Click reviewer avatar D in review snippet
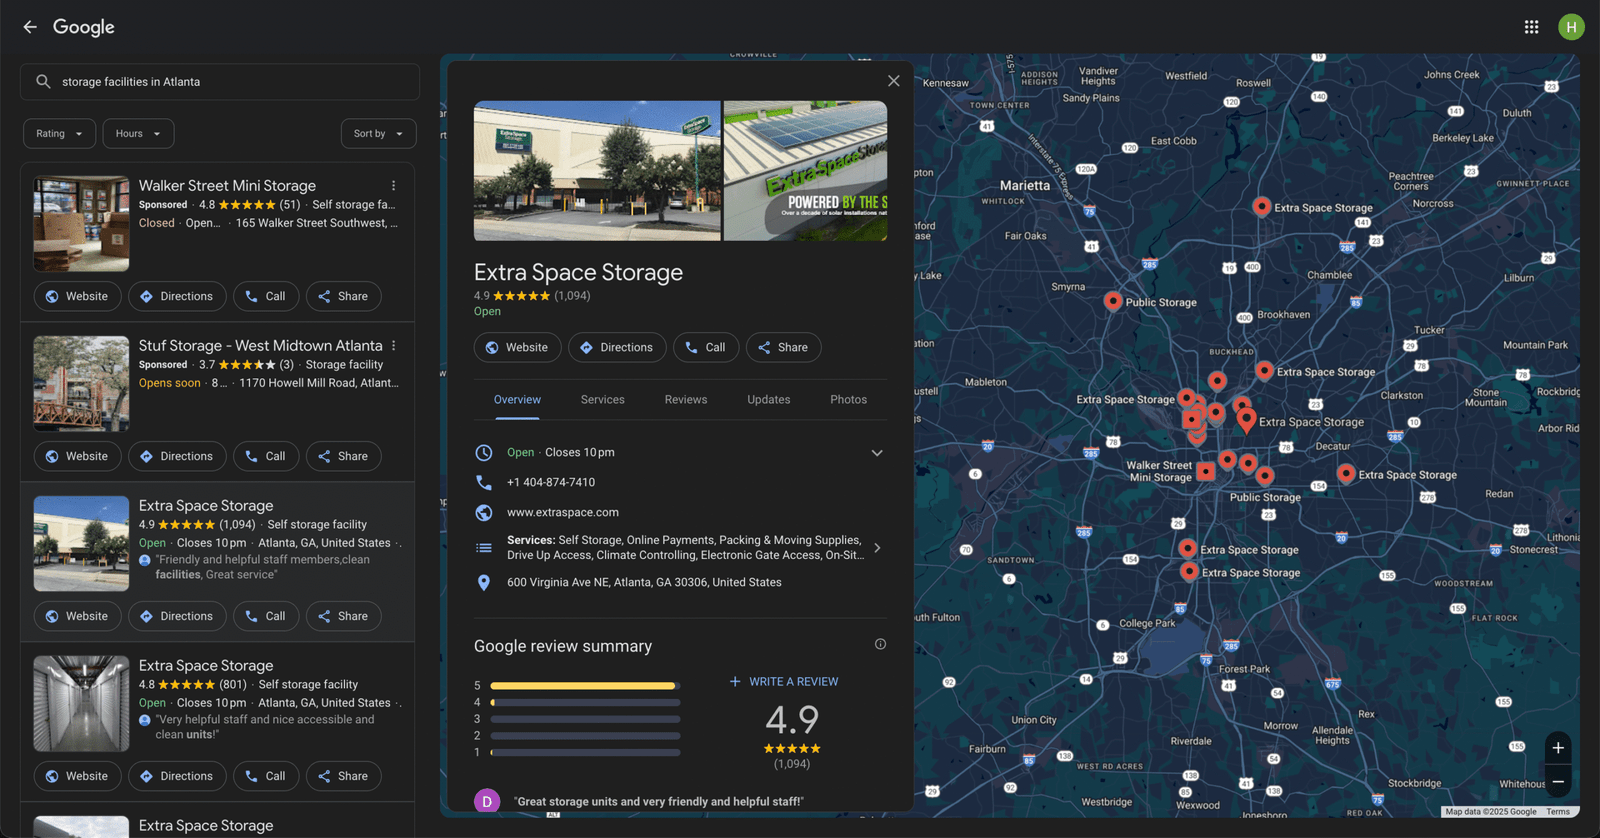 click(487, 801)
